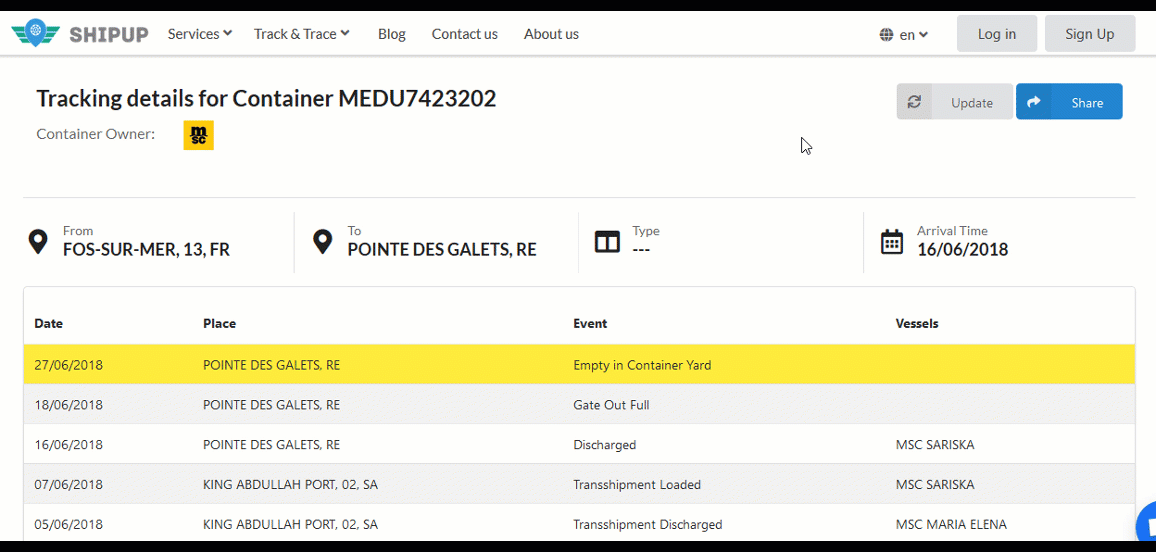The width and height of the screenshot is (1156, 552).
Task: Click the Type value dashes
Action: coord(641,250)
